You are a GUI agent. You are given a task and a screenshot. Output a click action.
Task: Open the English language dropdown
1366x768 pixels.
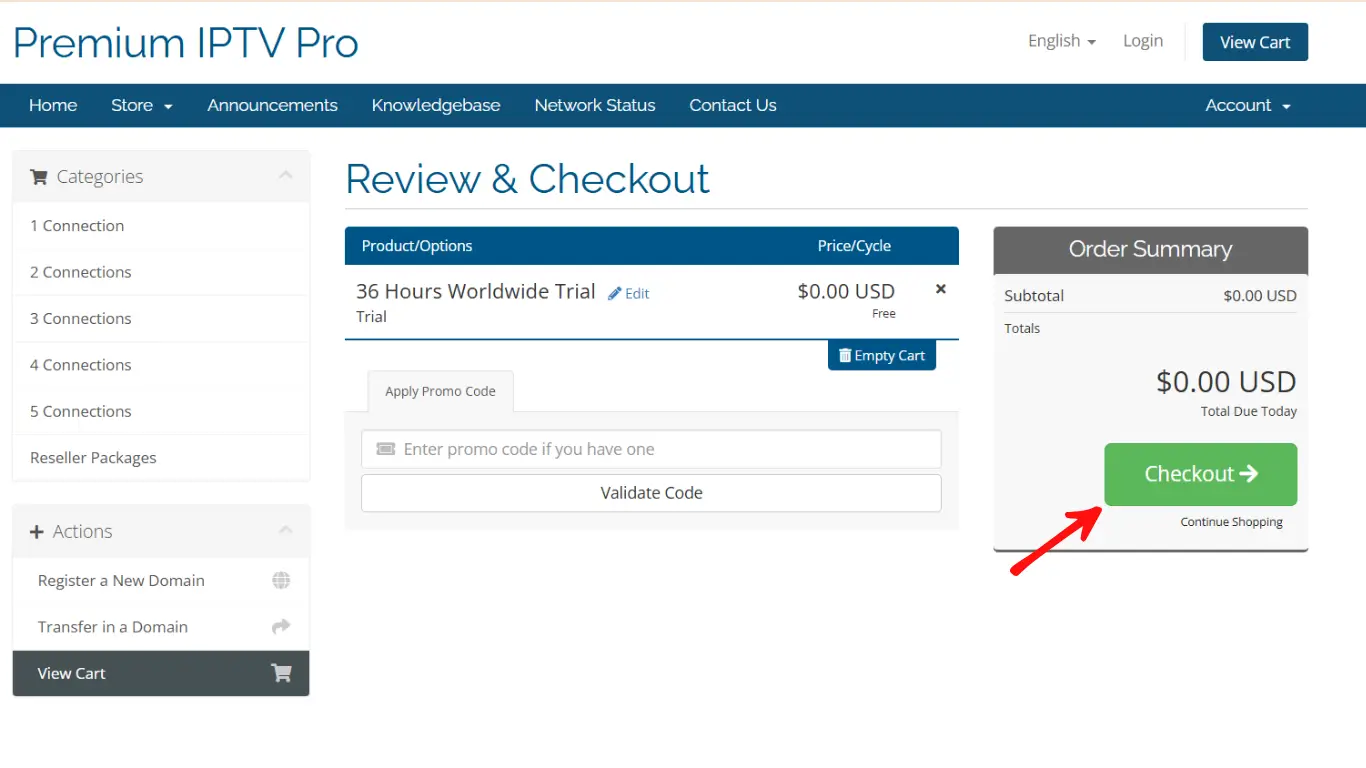(x=1060, y=41)
